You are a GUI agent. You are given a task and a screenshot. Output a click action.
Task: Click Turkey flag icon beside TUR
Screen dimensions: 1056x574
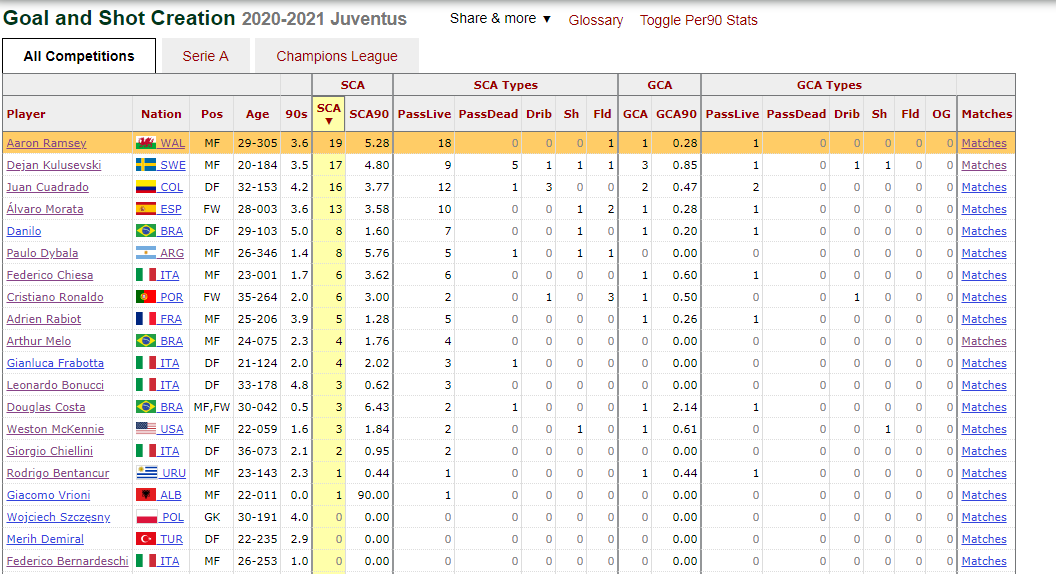pyautogui.click(x=146, y=539)
